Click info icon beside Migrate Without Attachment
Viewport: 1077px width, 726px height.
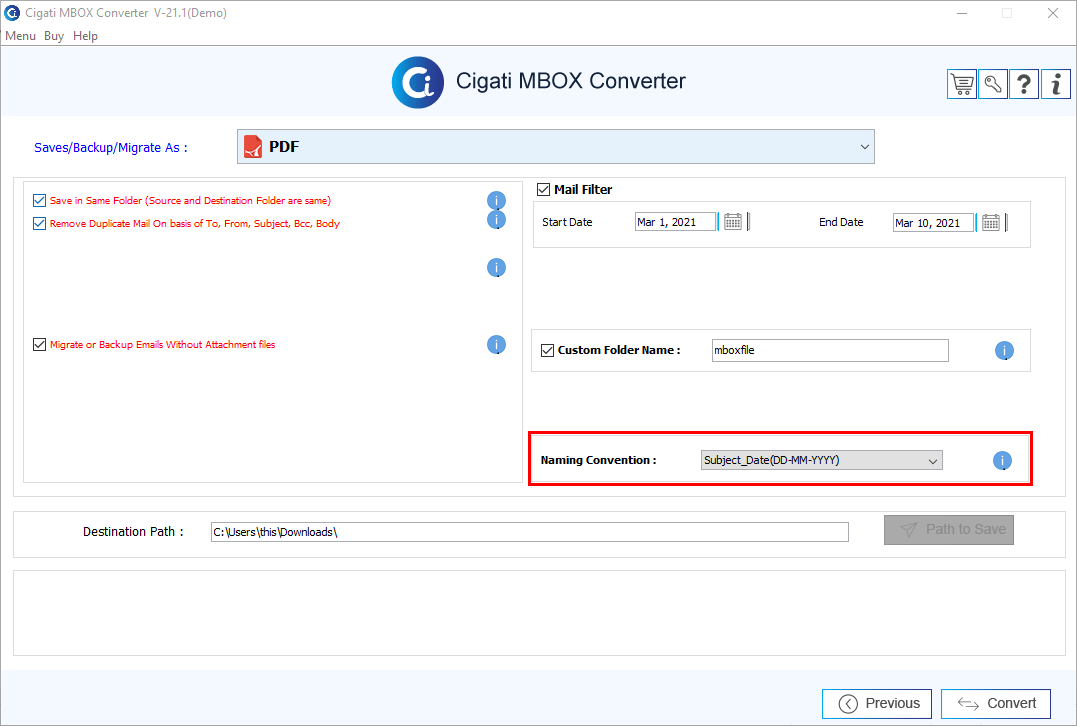click(497, 345)
